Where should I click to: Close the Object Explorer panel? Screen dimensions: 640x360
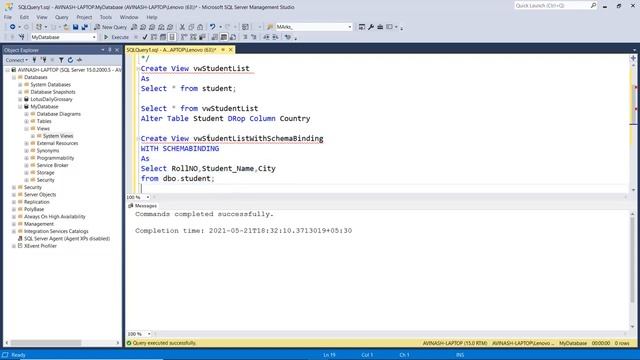(x=117, y=50)
